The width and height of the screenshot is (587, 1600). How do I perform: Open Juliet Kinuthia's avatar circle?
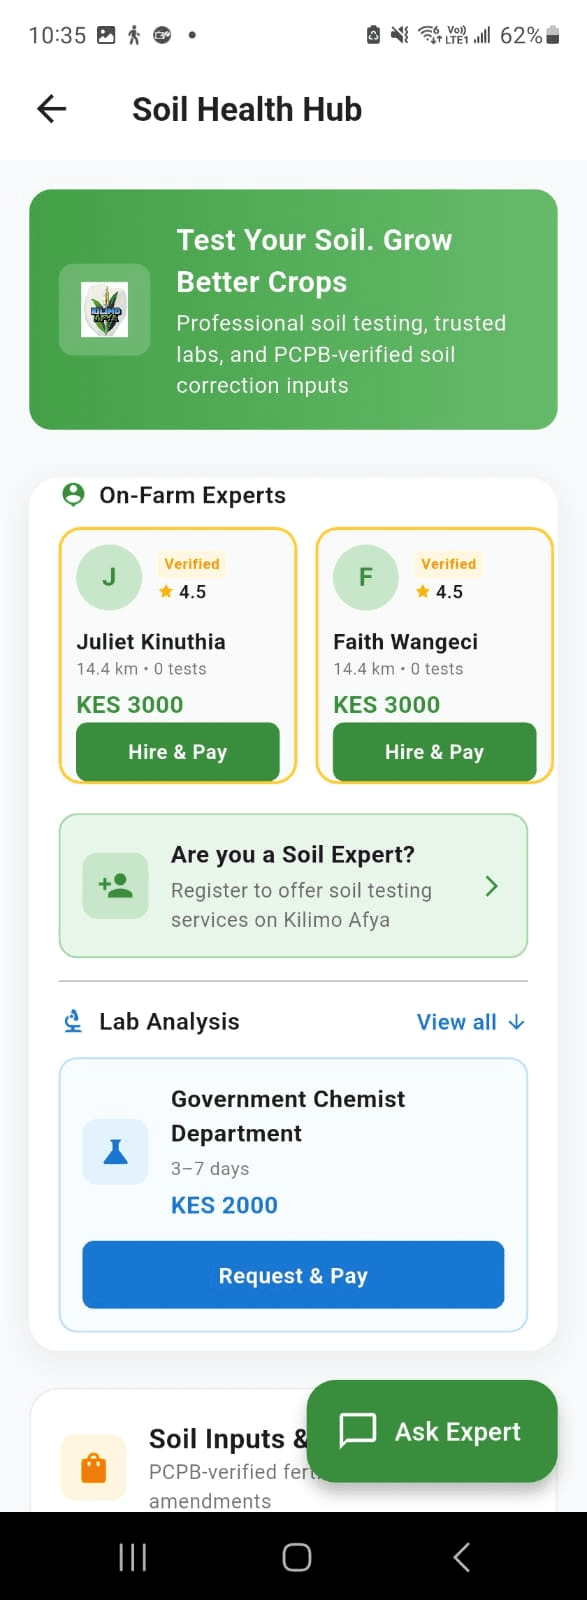[108, 577]
